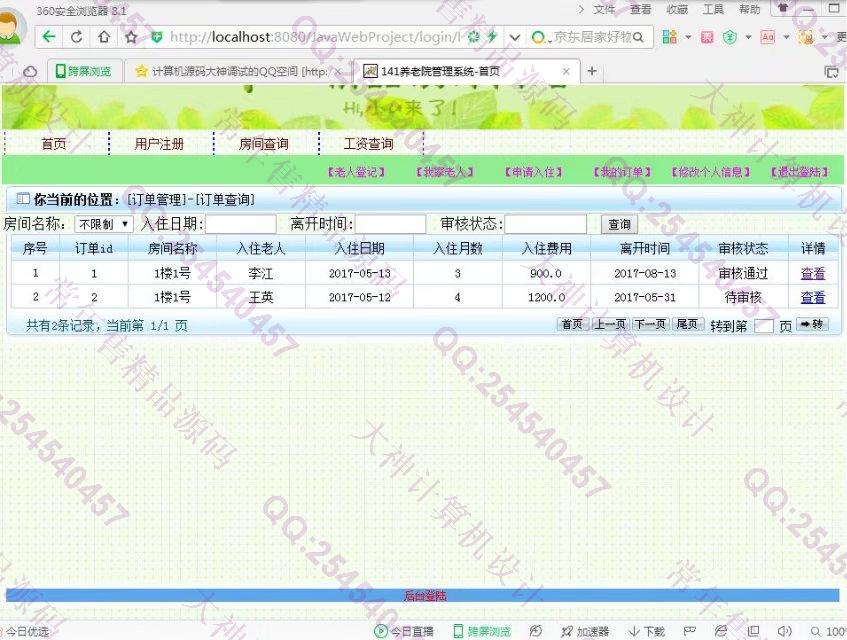Switch to the 计算机源码大神调试的QQ空间 tab

tap(238, 71)
